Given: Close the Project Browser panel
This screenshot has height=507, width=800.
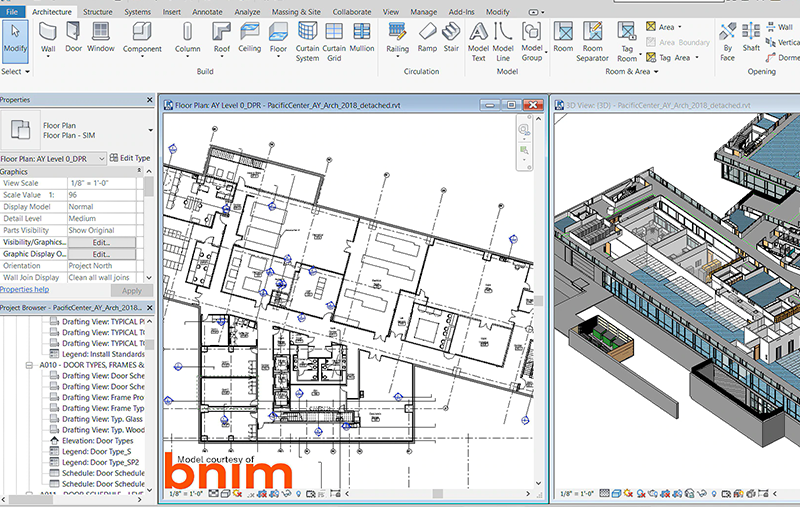Looking at the screenshot, I should pos(149,308).
